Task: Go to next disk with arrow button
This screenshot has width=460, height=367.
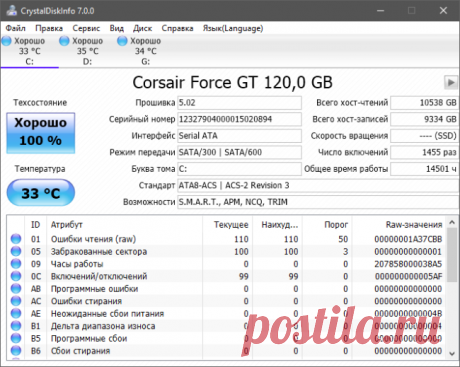Action: tap(451, 82)
